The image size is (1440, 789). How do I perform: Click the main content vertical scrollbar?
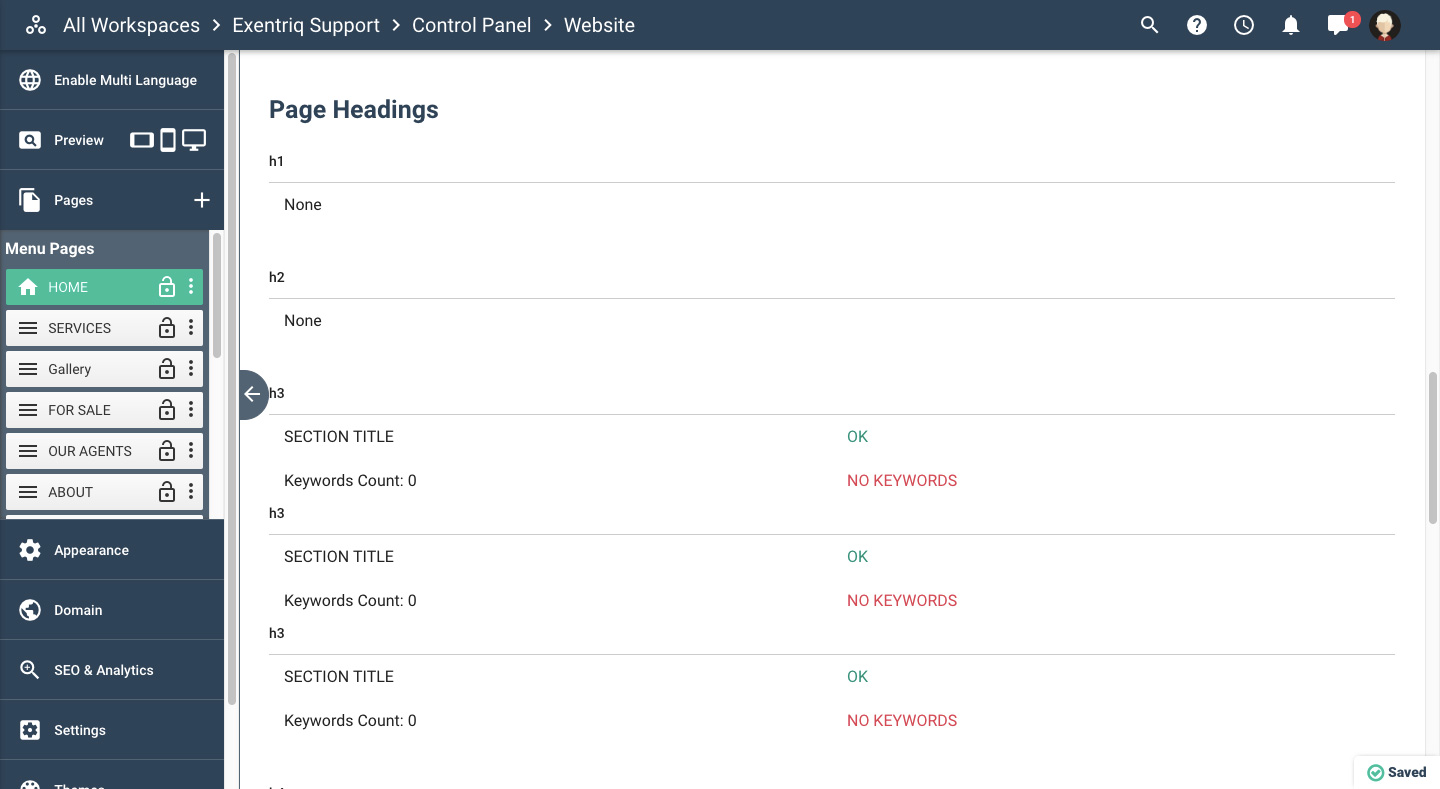coord(1432,447)
